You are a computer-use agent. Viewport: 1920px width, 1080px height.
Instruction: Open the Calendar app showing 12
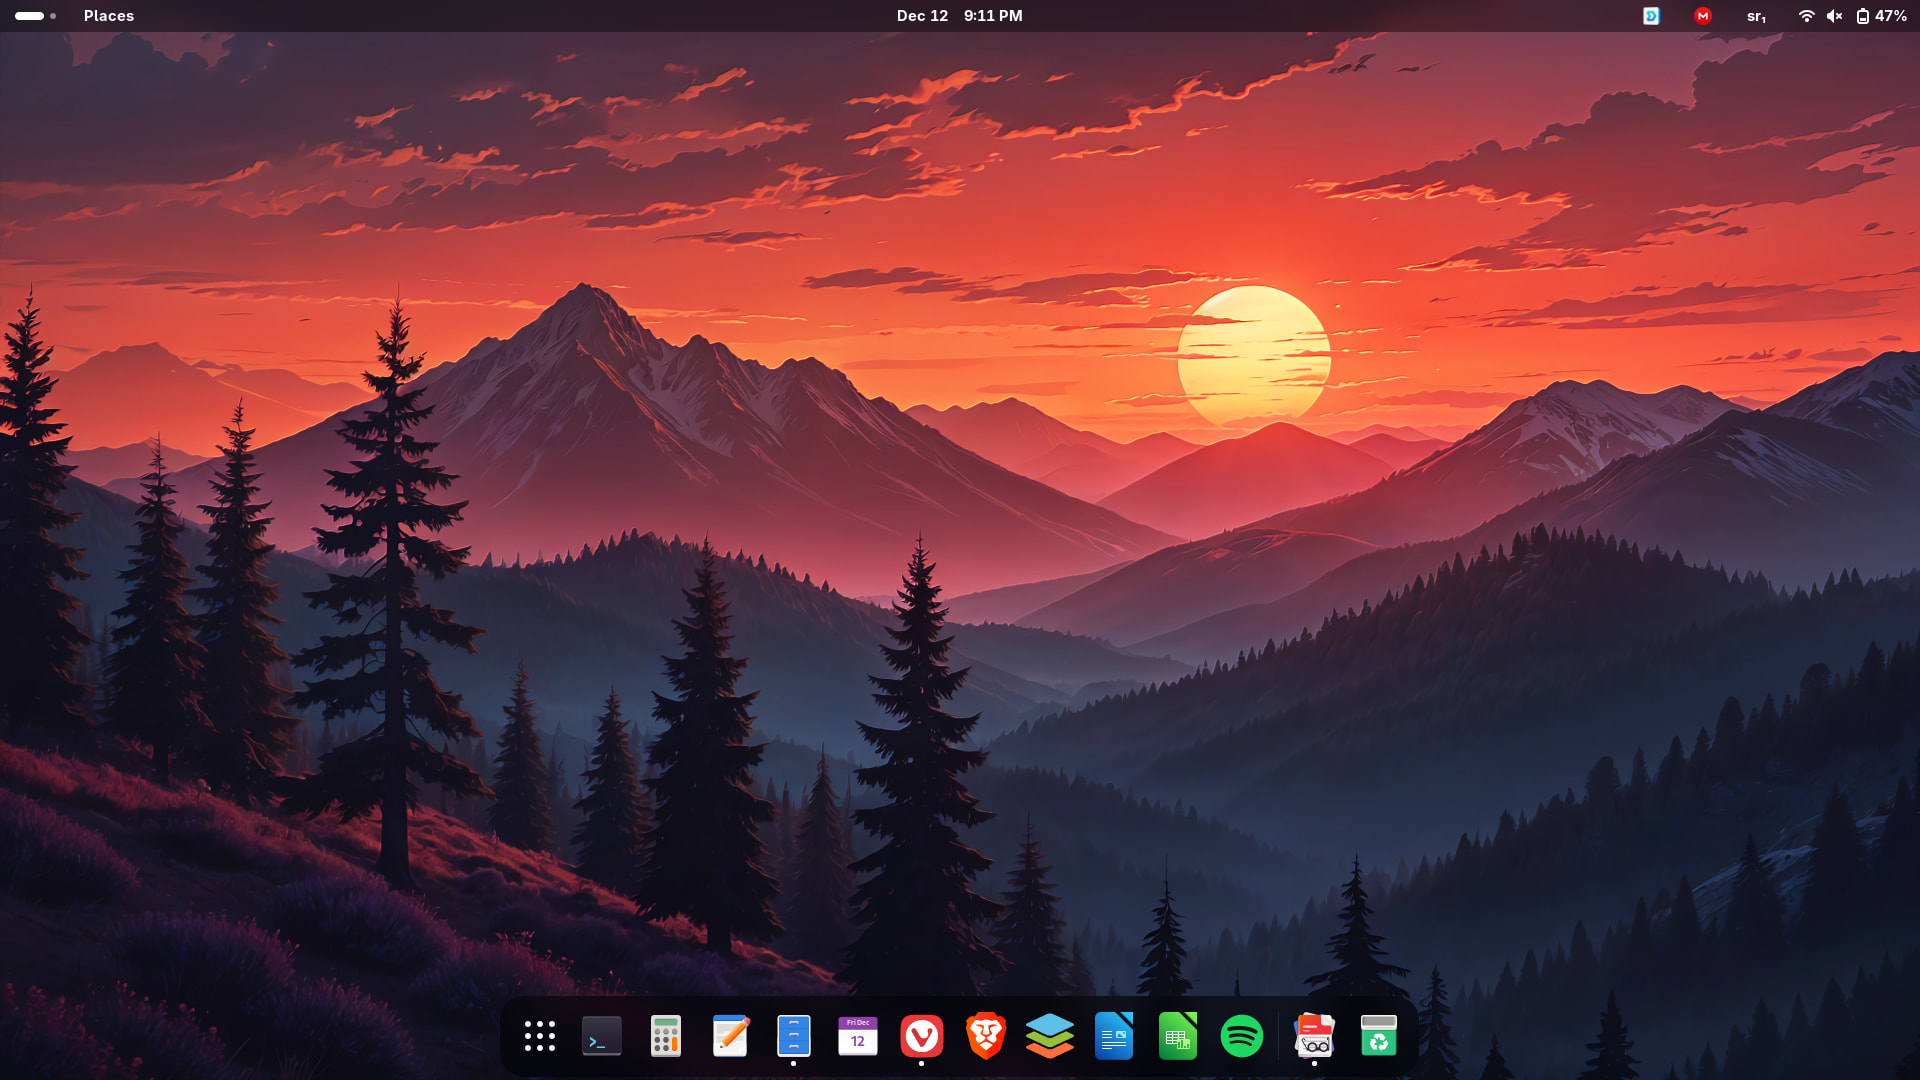(858, 1036)
